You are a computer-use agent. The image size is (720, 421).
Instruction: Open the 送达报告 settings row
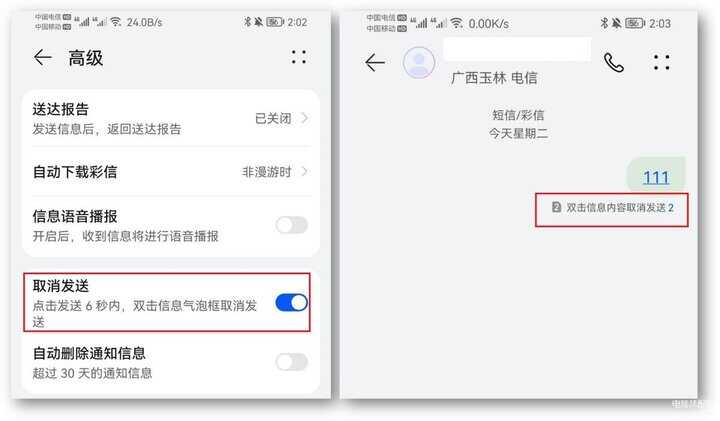point(171,118)
